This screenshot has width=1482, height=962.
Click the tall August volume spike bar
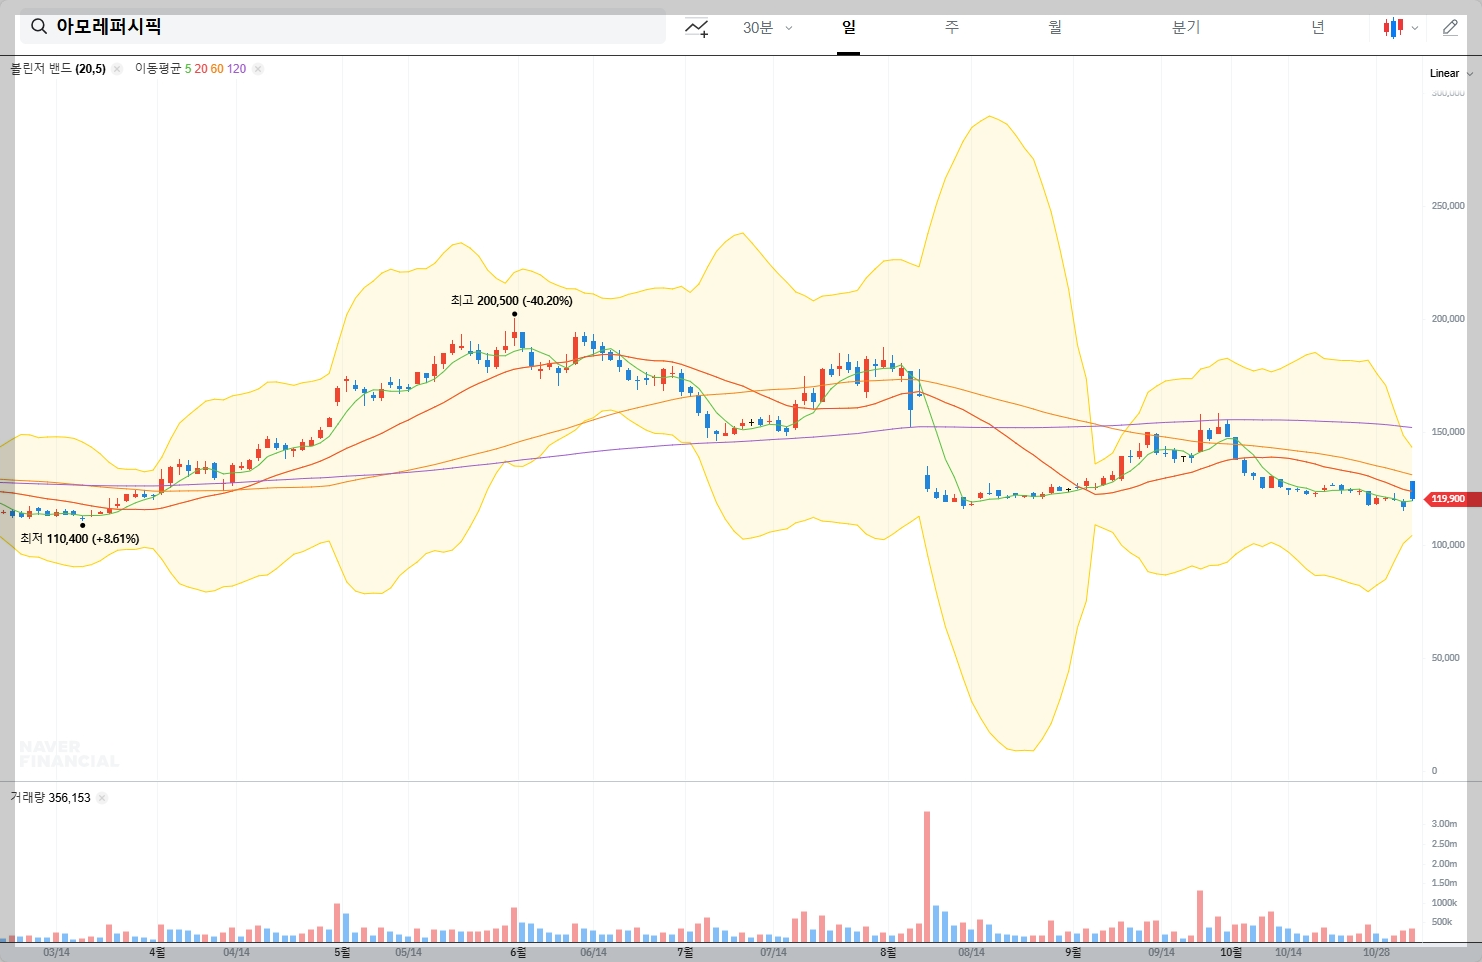(927, 876)
